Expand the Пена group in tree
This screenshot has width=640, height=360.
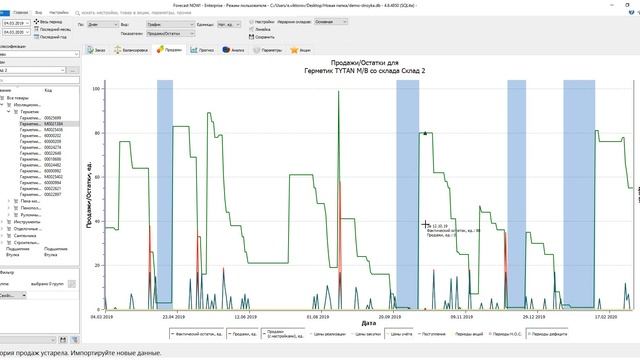9,201
